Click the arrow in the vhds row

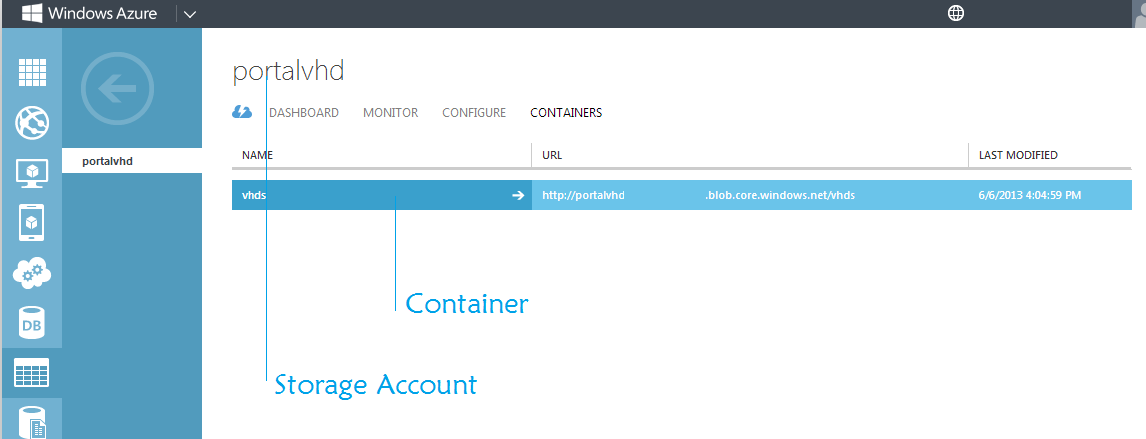tap(517, 195)
